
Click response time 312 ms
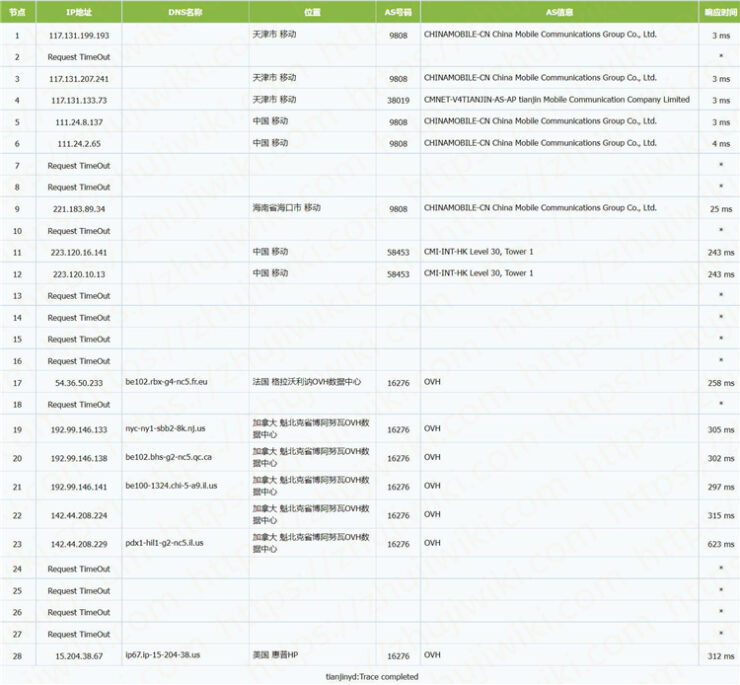coord(721,656)
